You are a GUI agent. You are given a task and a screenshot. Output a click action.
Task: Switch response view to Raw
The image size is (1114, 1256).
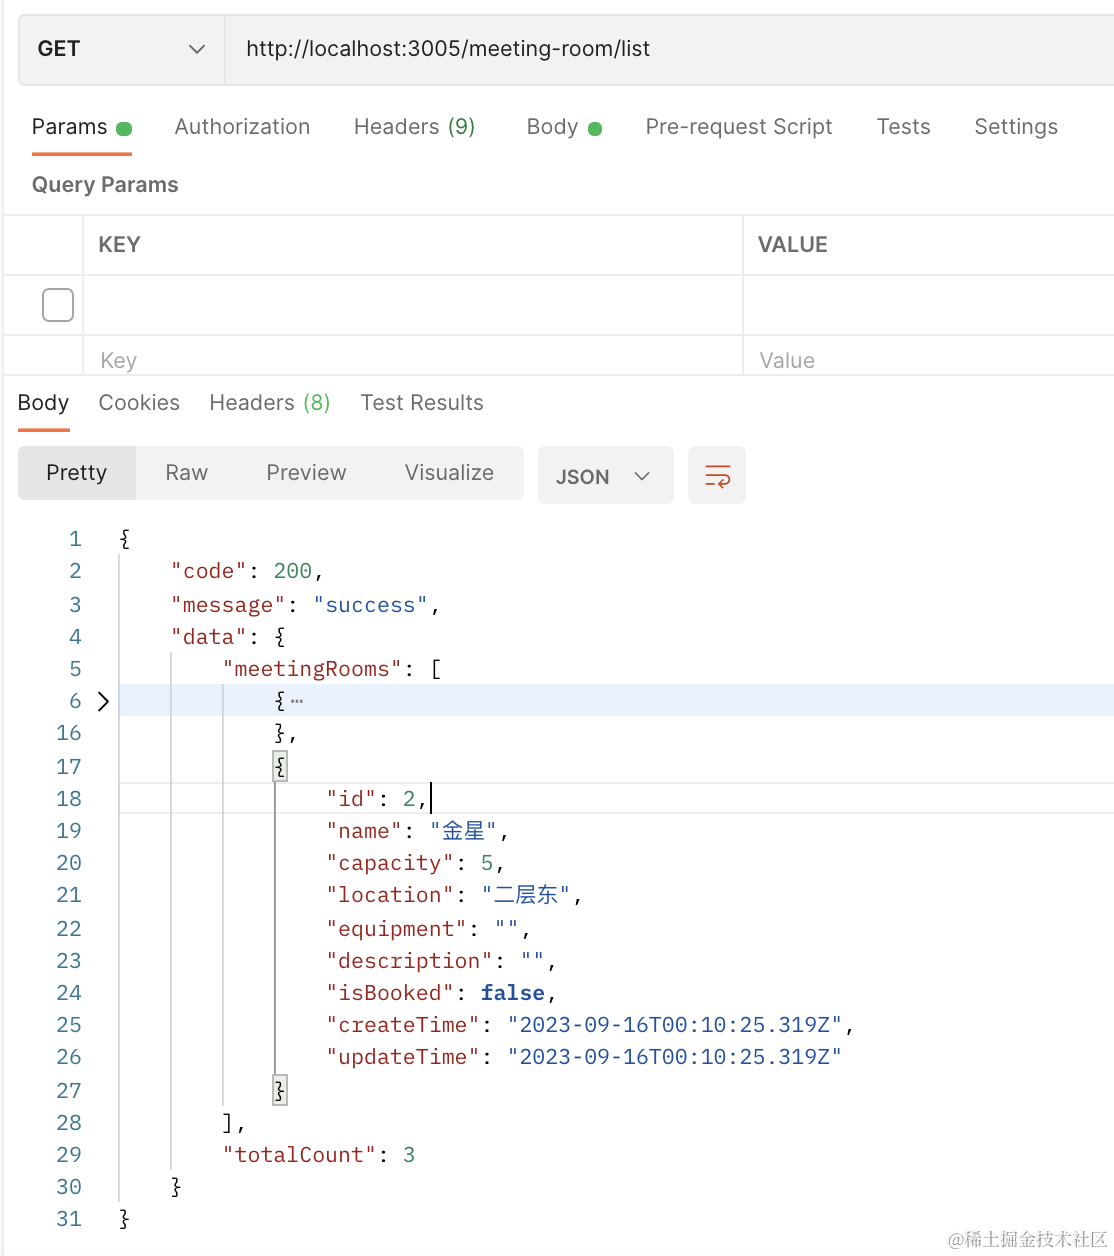[x=187, y=473]
